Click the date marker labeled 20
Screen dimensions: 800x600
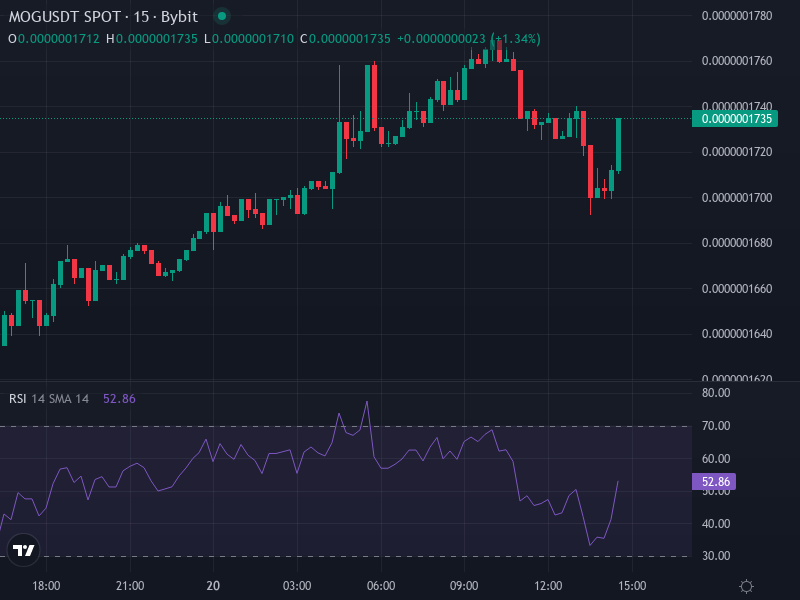point(213,585)
